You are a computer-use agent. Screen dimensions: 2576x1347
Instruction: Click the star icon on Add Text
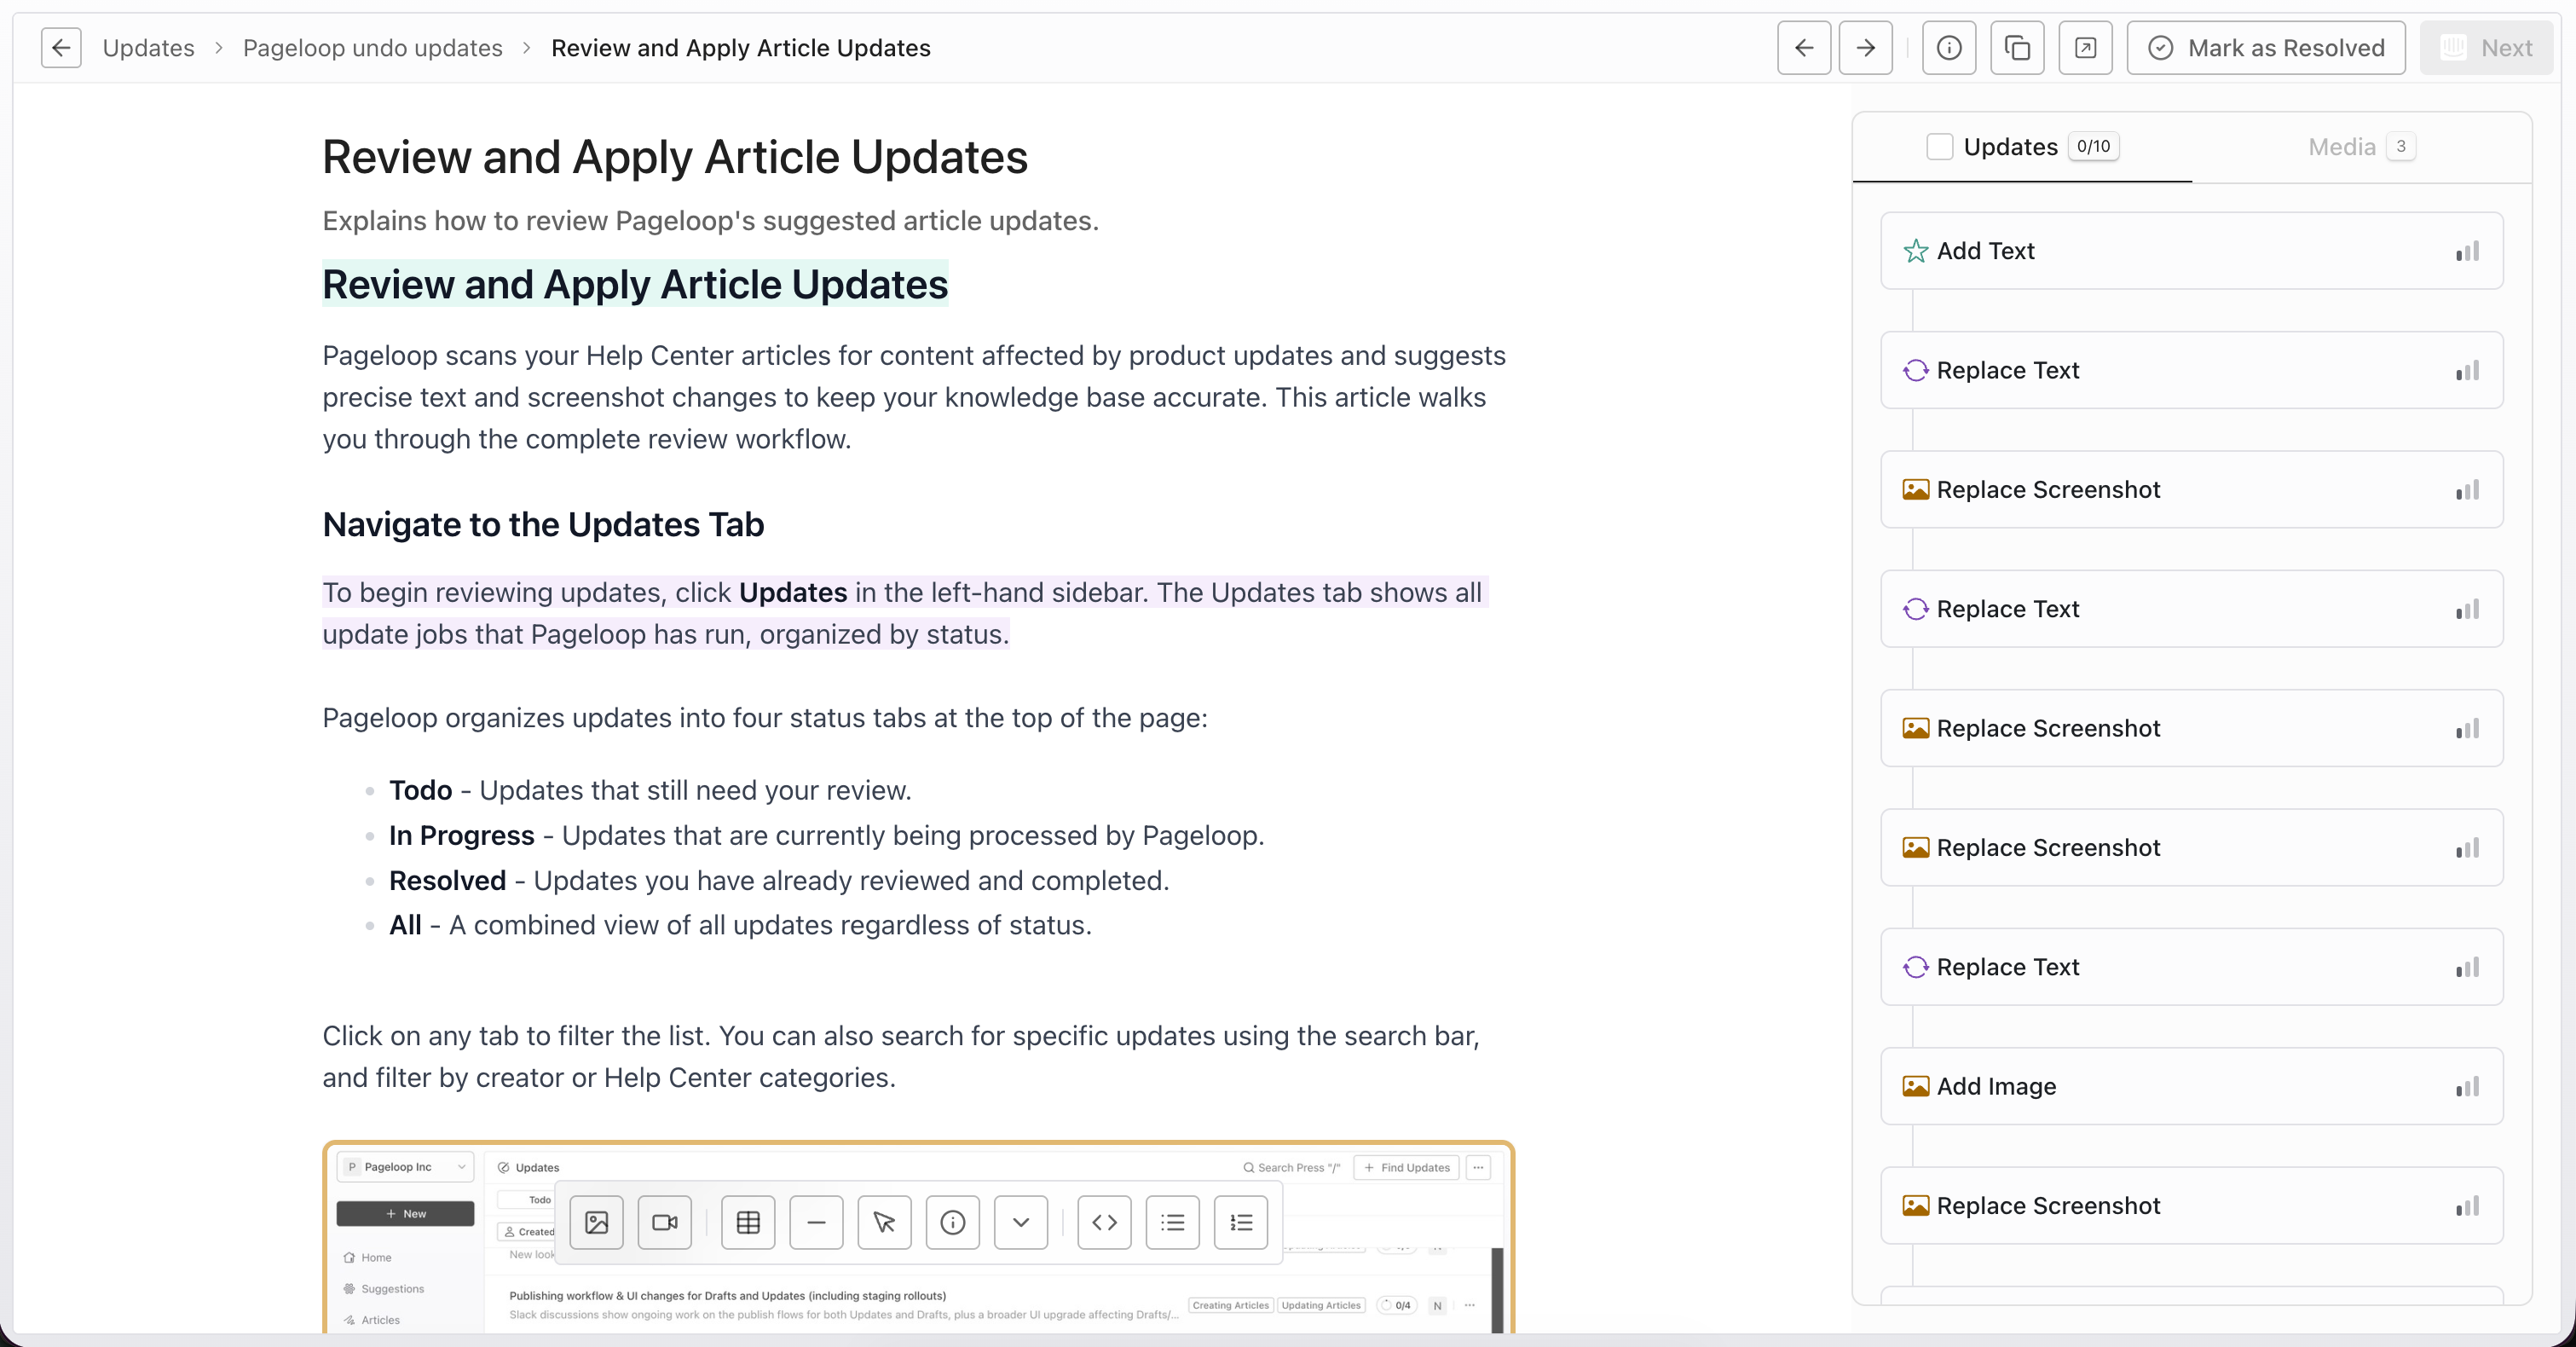[x=1915, y=251]
